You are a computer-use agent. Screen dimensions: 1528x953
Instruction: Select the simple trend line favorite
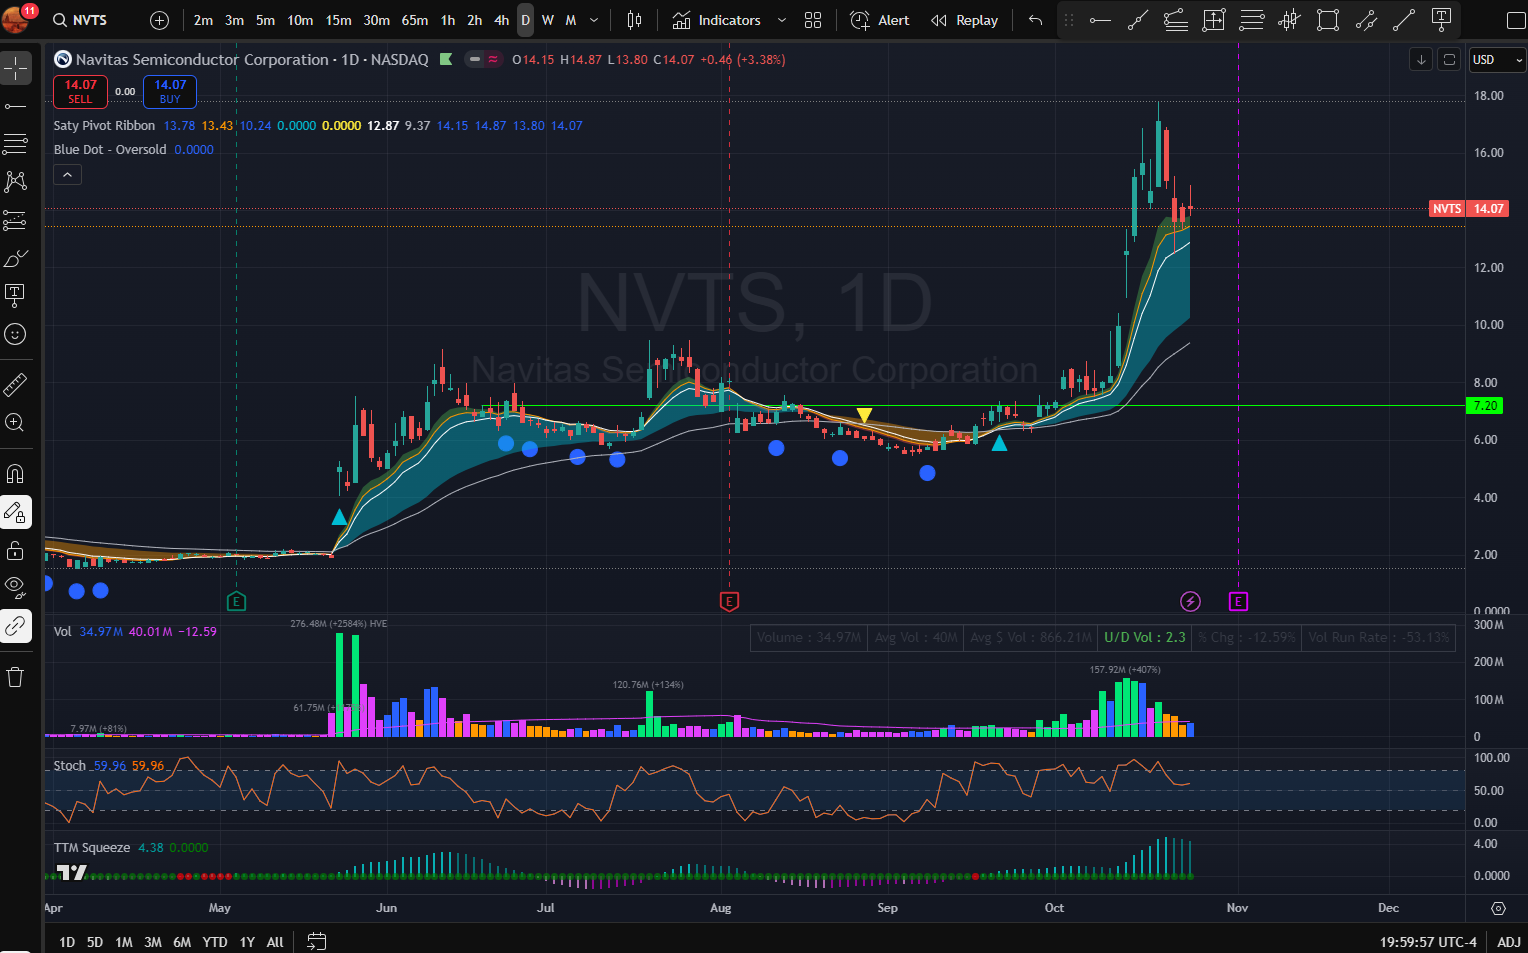1404,20
